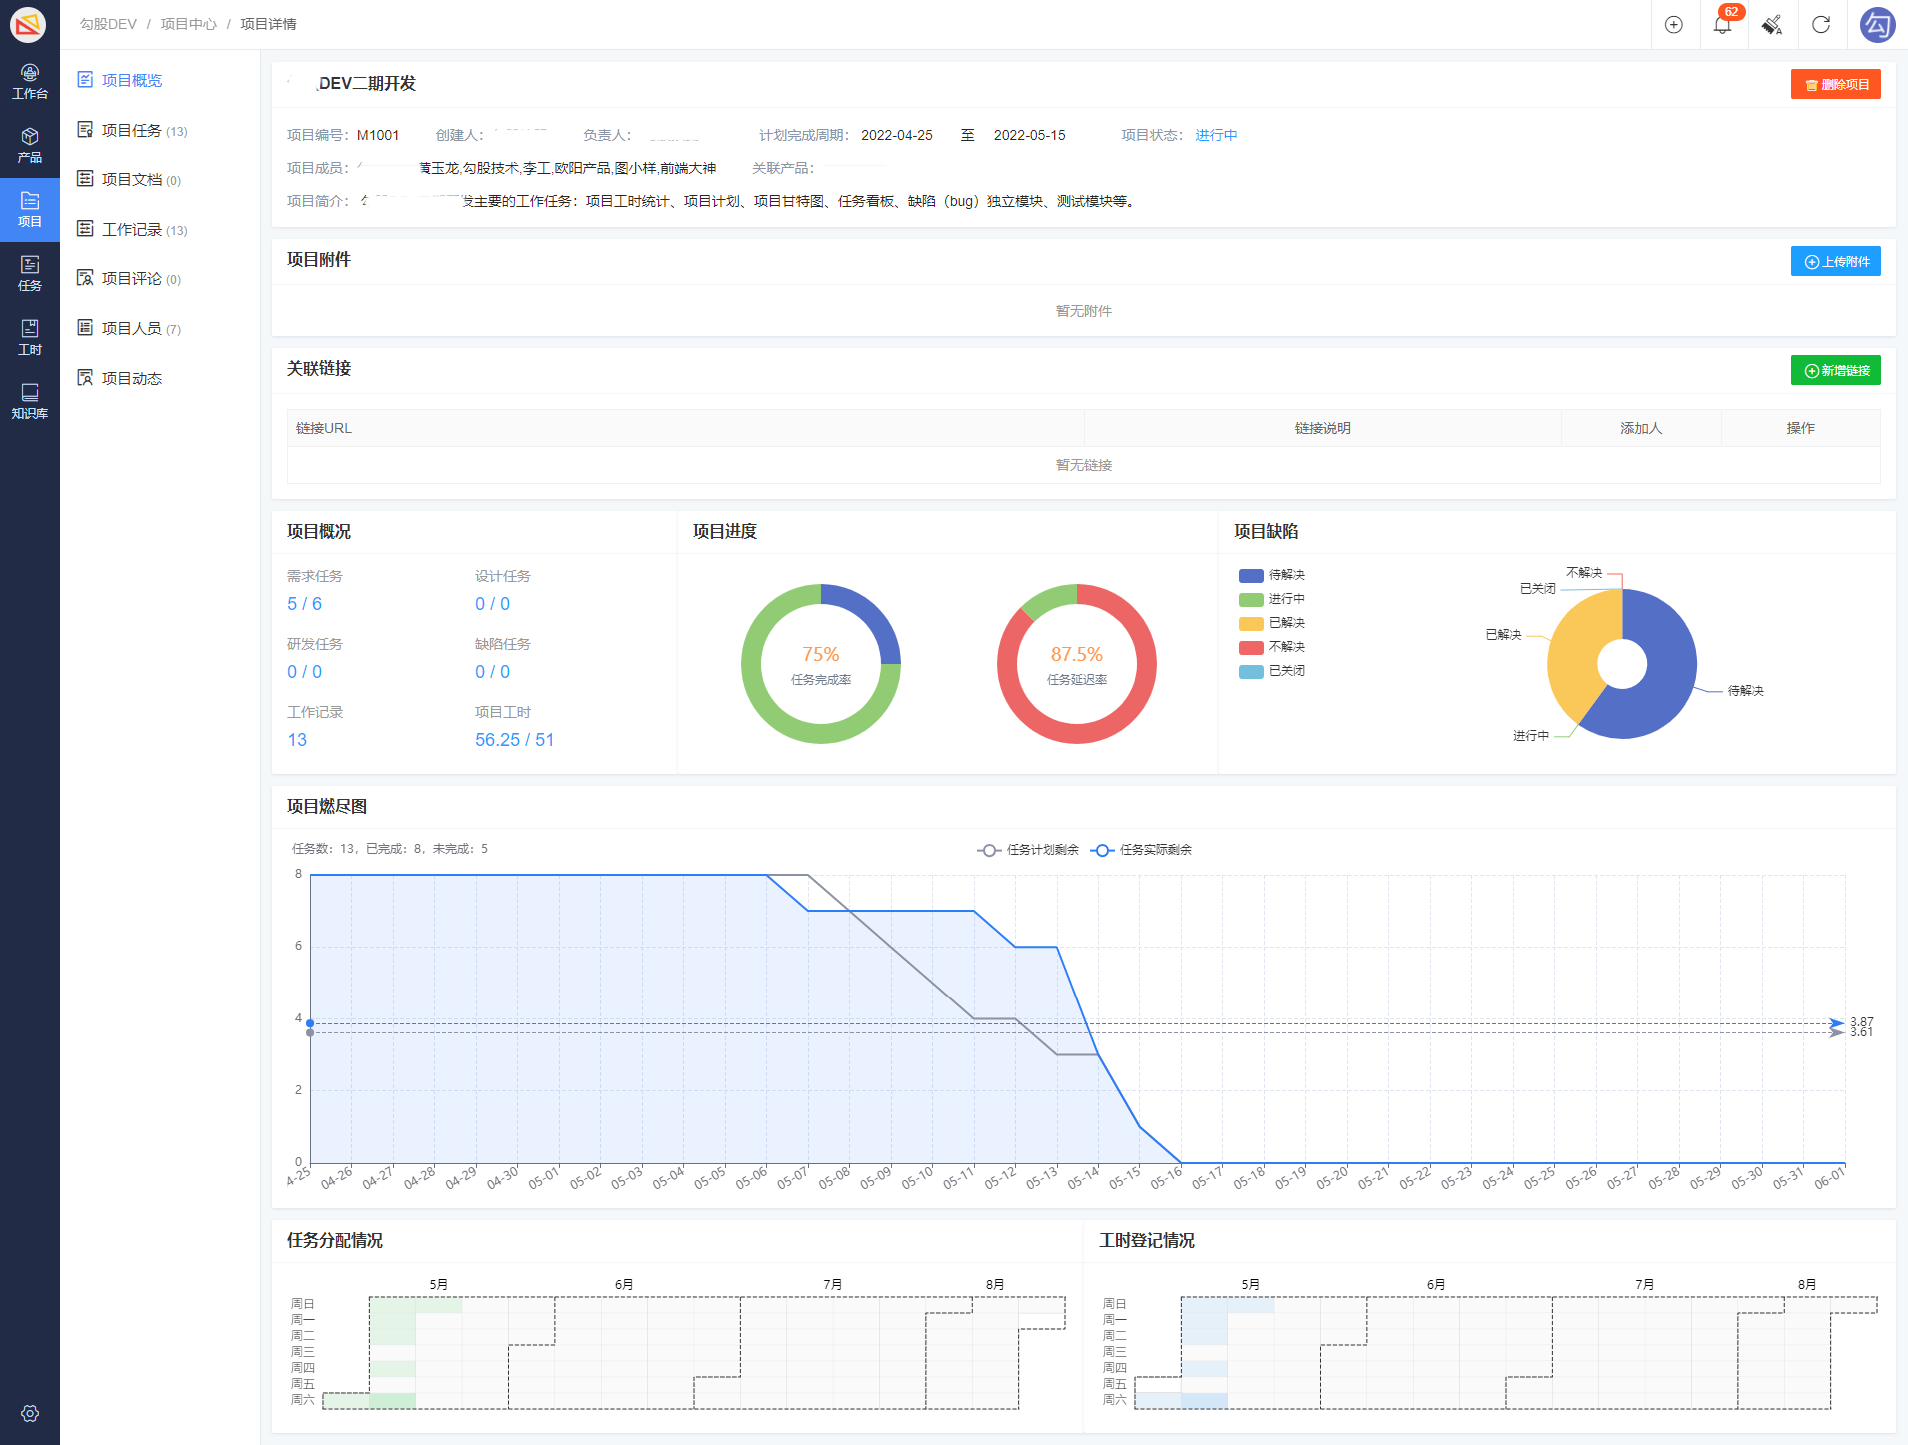Click 设计任务 value 0 / 0
Image resolution: width=1908 pixels, height=1445 pixels.
click(x=492, y=604)
